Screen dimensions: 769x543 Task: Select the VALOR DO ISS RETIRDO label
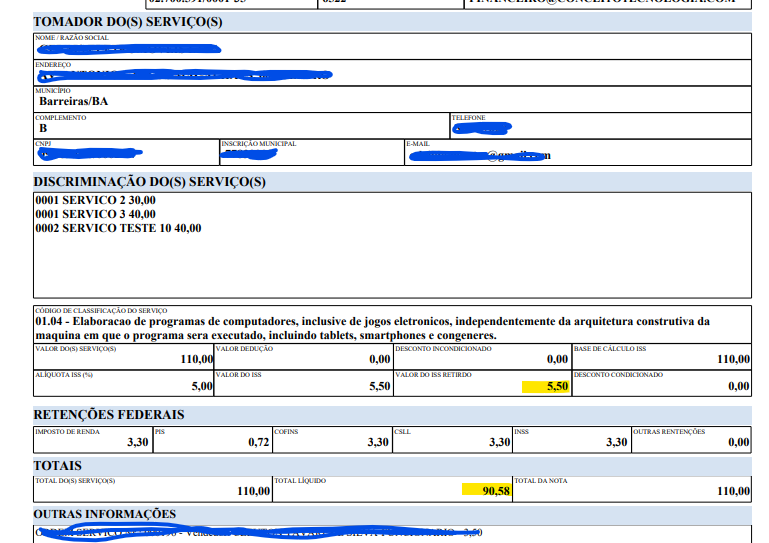coord(434,375)
